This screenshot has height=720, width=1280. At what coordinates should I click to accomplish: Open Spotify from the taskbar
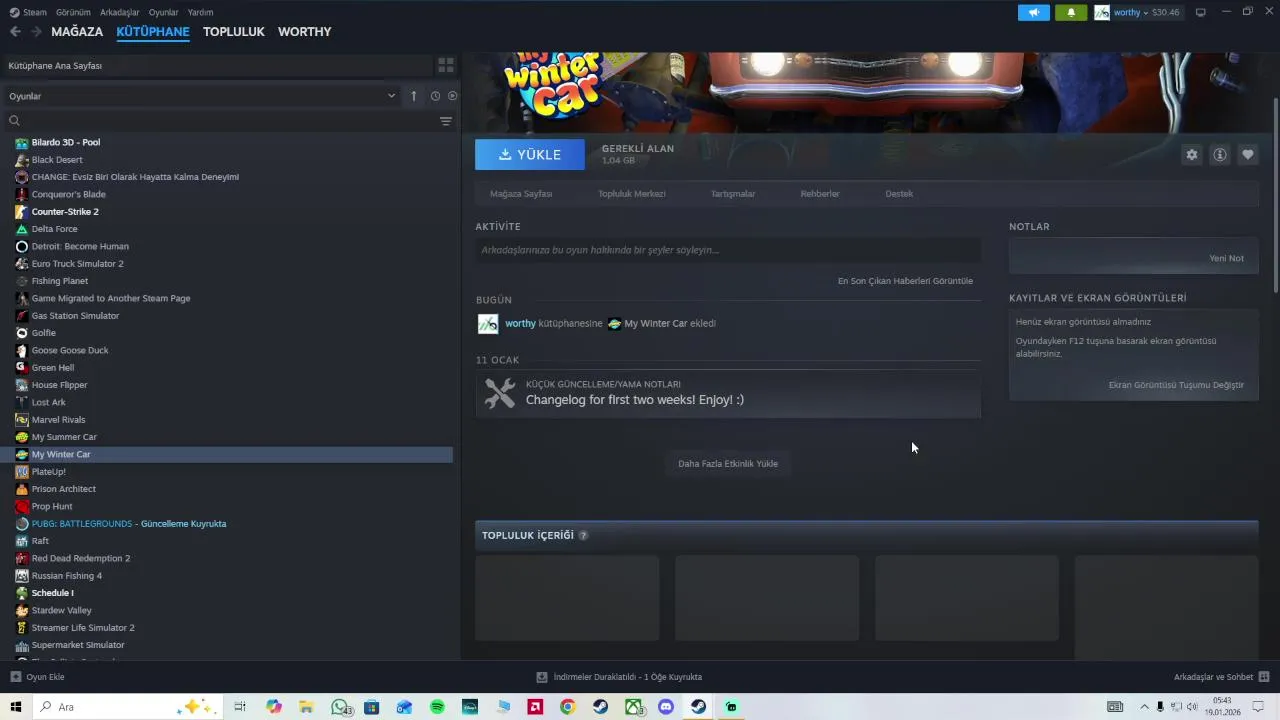(x=437, y=707)
